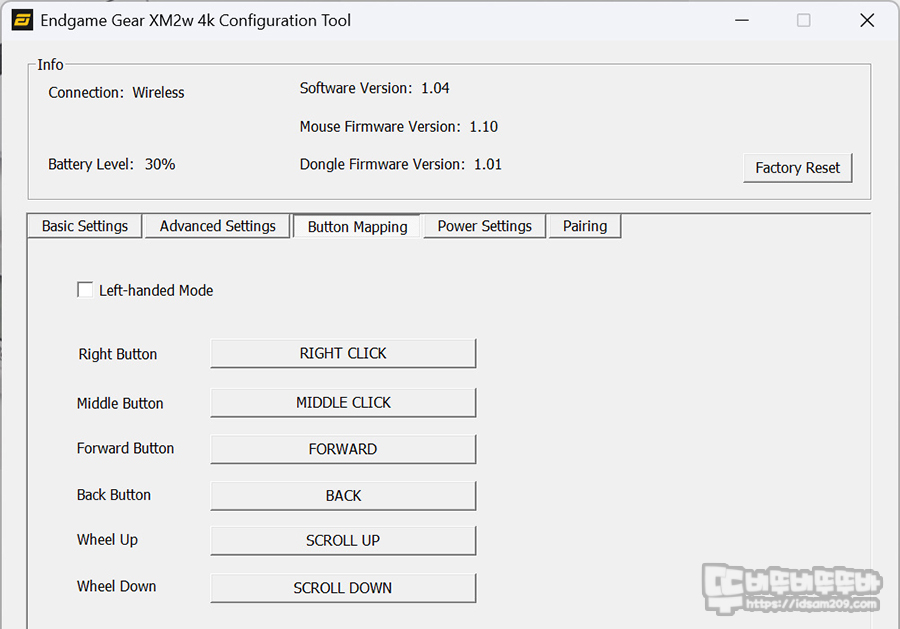Minimize the Configuration Tool window
This screenshot has height=629, width=900.
[x=742, y=21]
